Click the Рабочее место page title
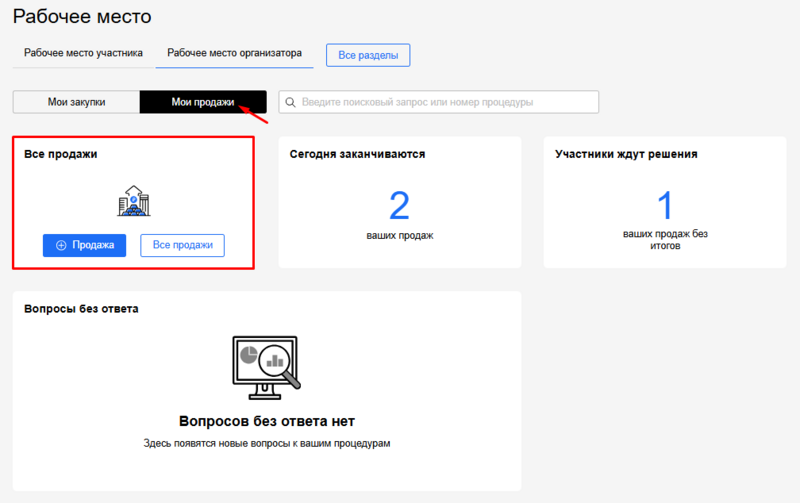This screenshot has width=800, height=503. (82, 17)
